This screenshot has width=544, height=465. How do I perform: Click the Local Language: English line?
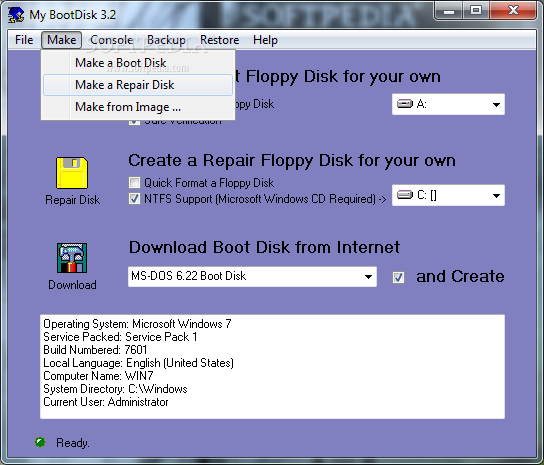tap(138, 363)
